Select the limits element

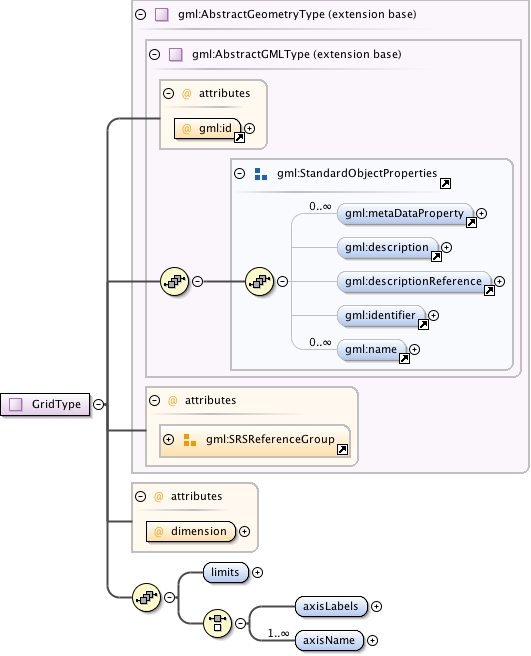(x=226, y=572)
